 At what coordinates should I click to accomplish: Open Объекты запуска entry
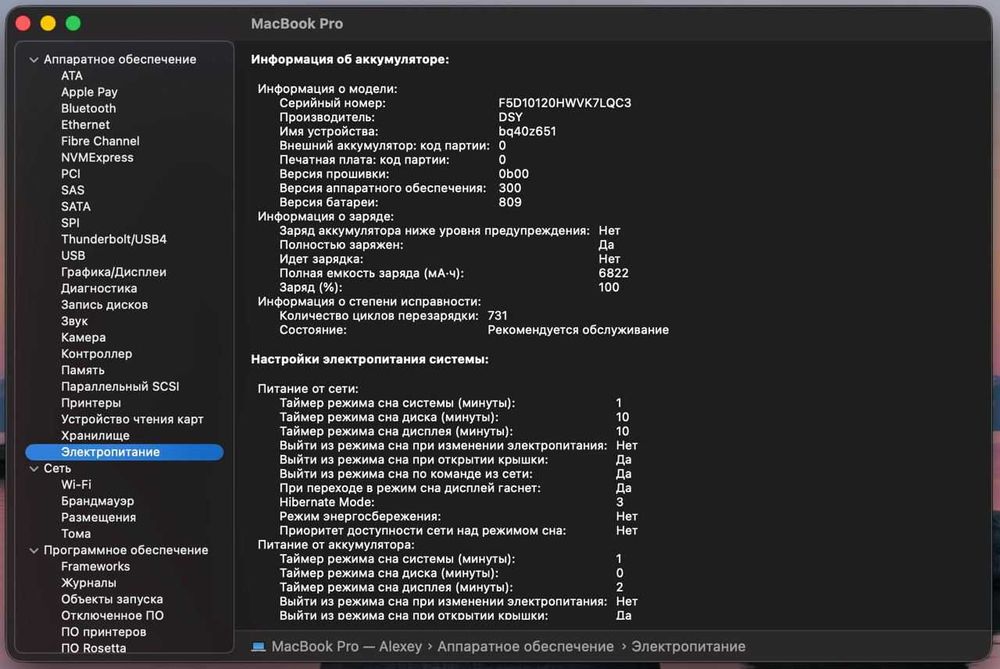112,599
